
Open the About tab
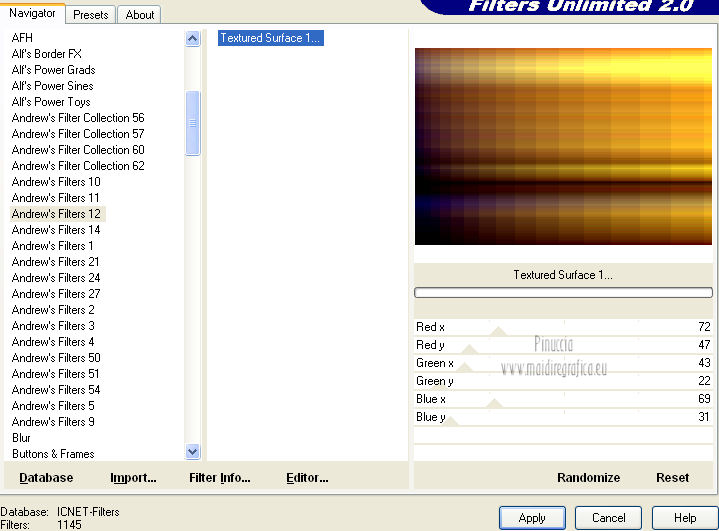[x=139, y=15]
